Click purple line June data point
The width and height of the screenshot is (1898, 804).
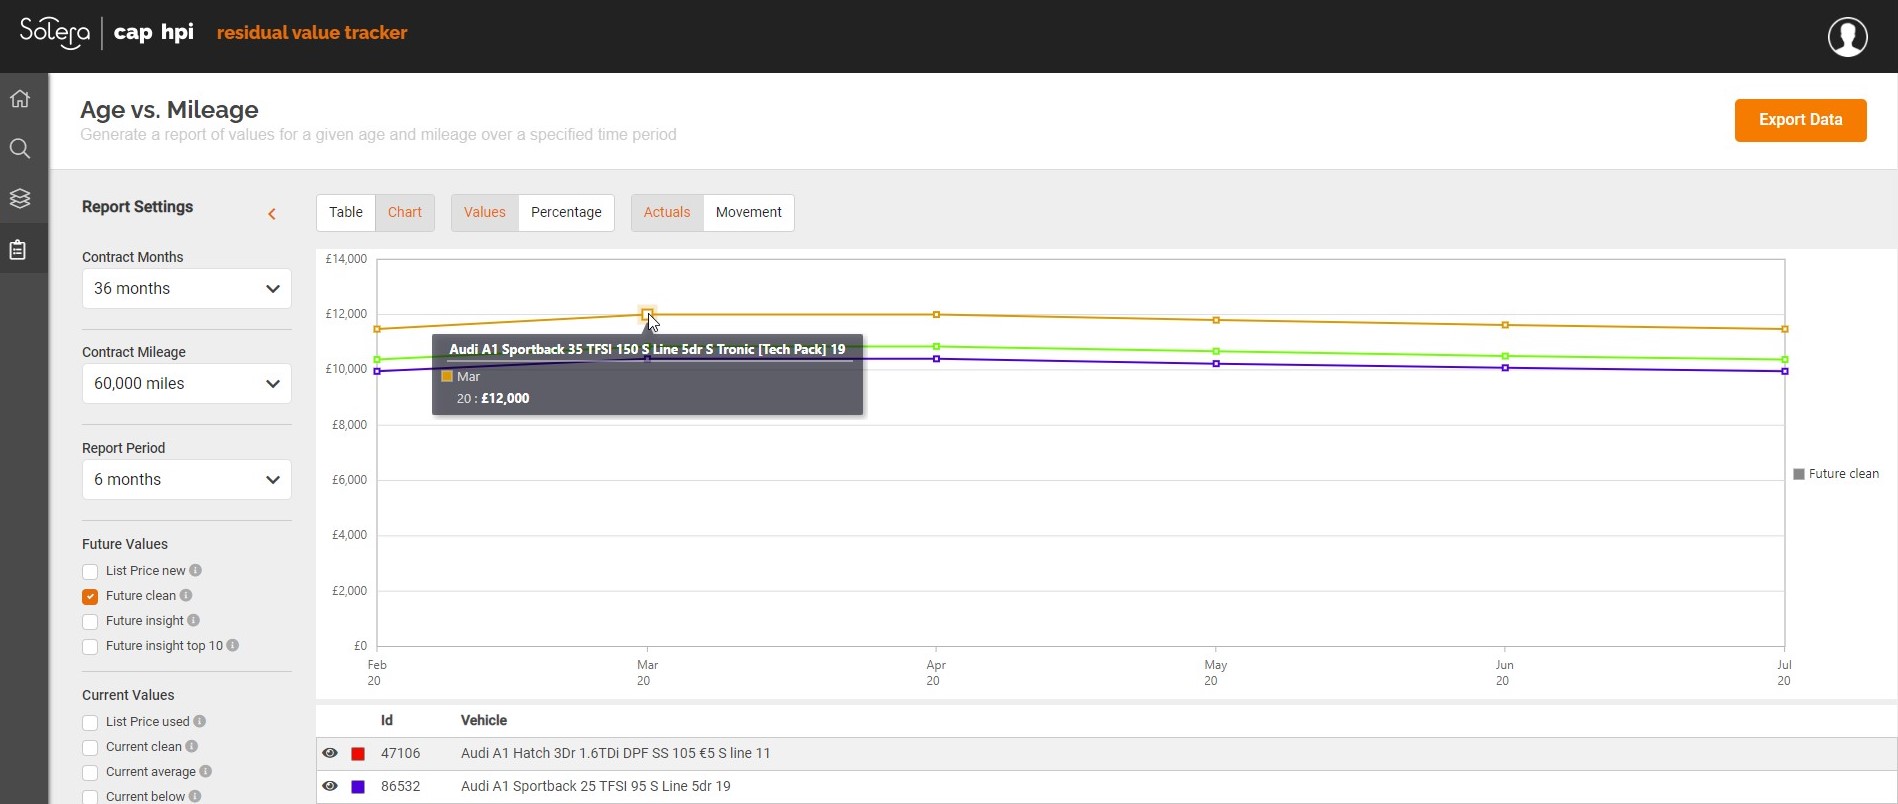(x=1505, y=368)
